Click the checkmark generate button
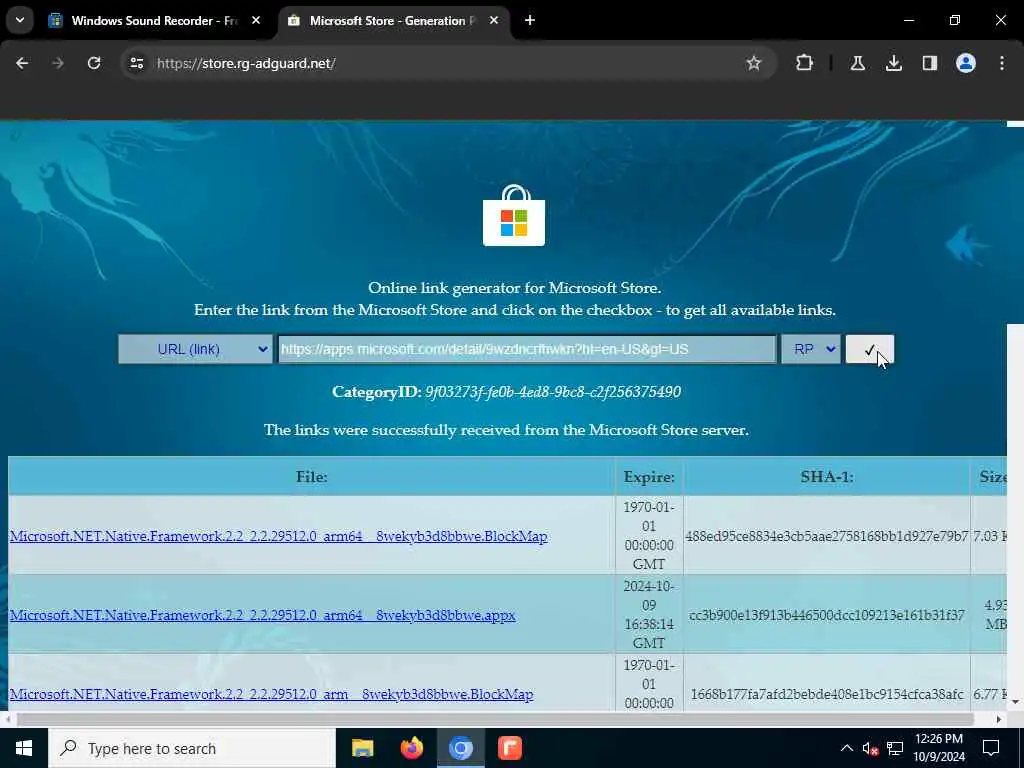The height and width of the screenshot is (768, 1024). [869, 349]
